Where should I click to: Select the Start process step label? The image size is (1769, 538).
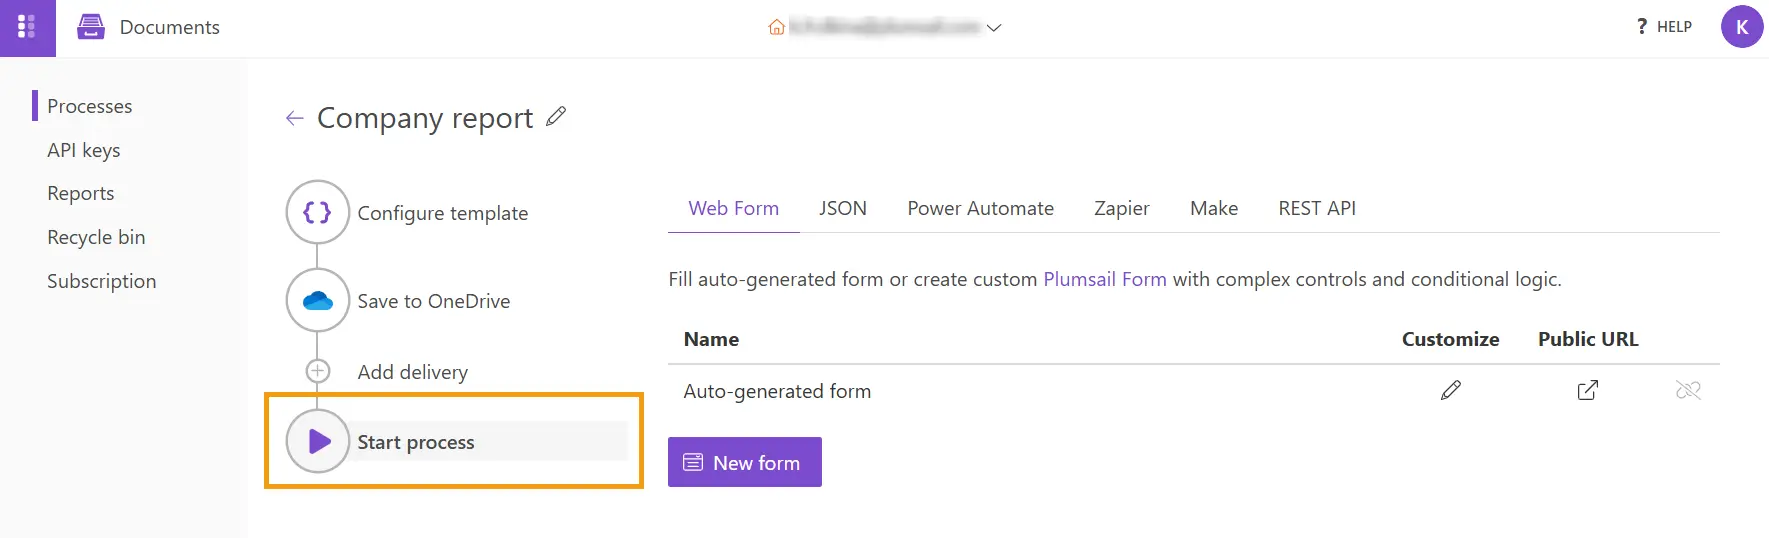click(x=416, y=442)
